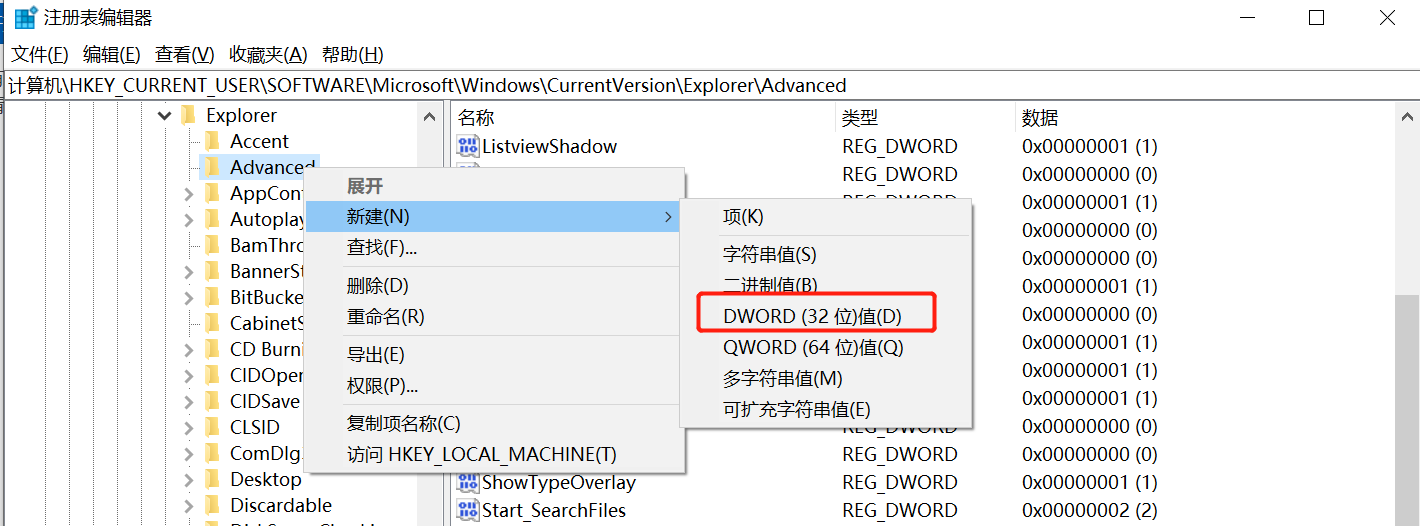Click the Start_SearchFiles value icon

click(x=467, y=510)
